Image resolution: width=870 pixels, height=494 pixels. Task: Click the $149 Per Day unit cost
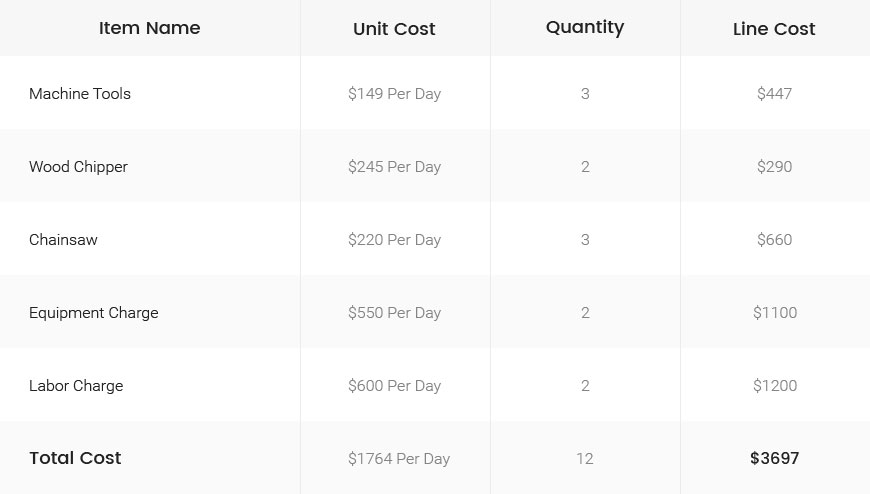[x=394, y=94]
